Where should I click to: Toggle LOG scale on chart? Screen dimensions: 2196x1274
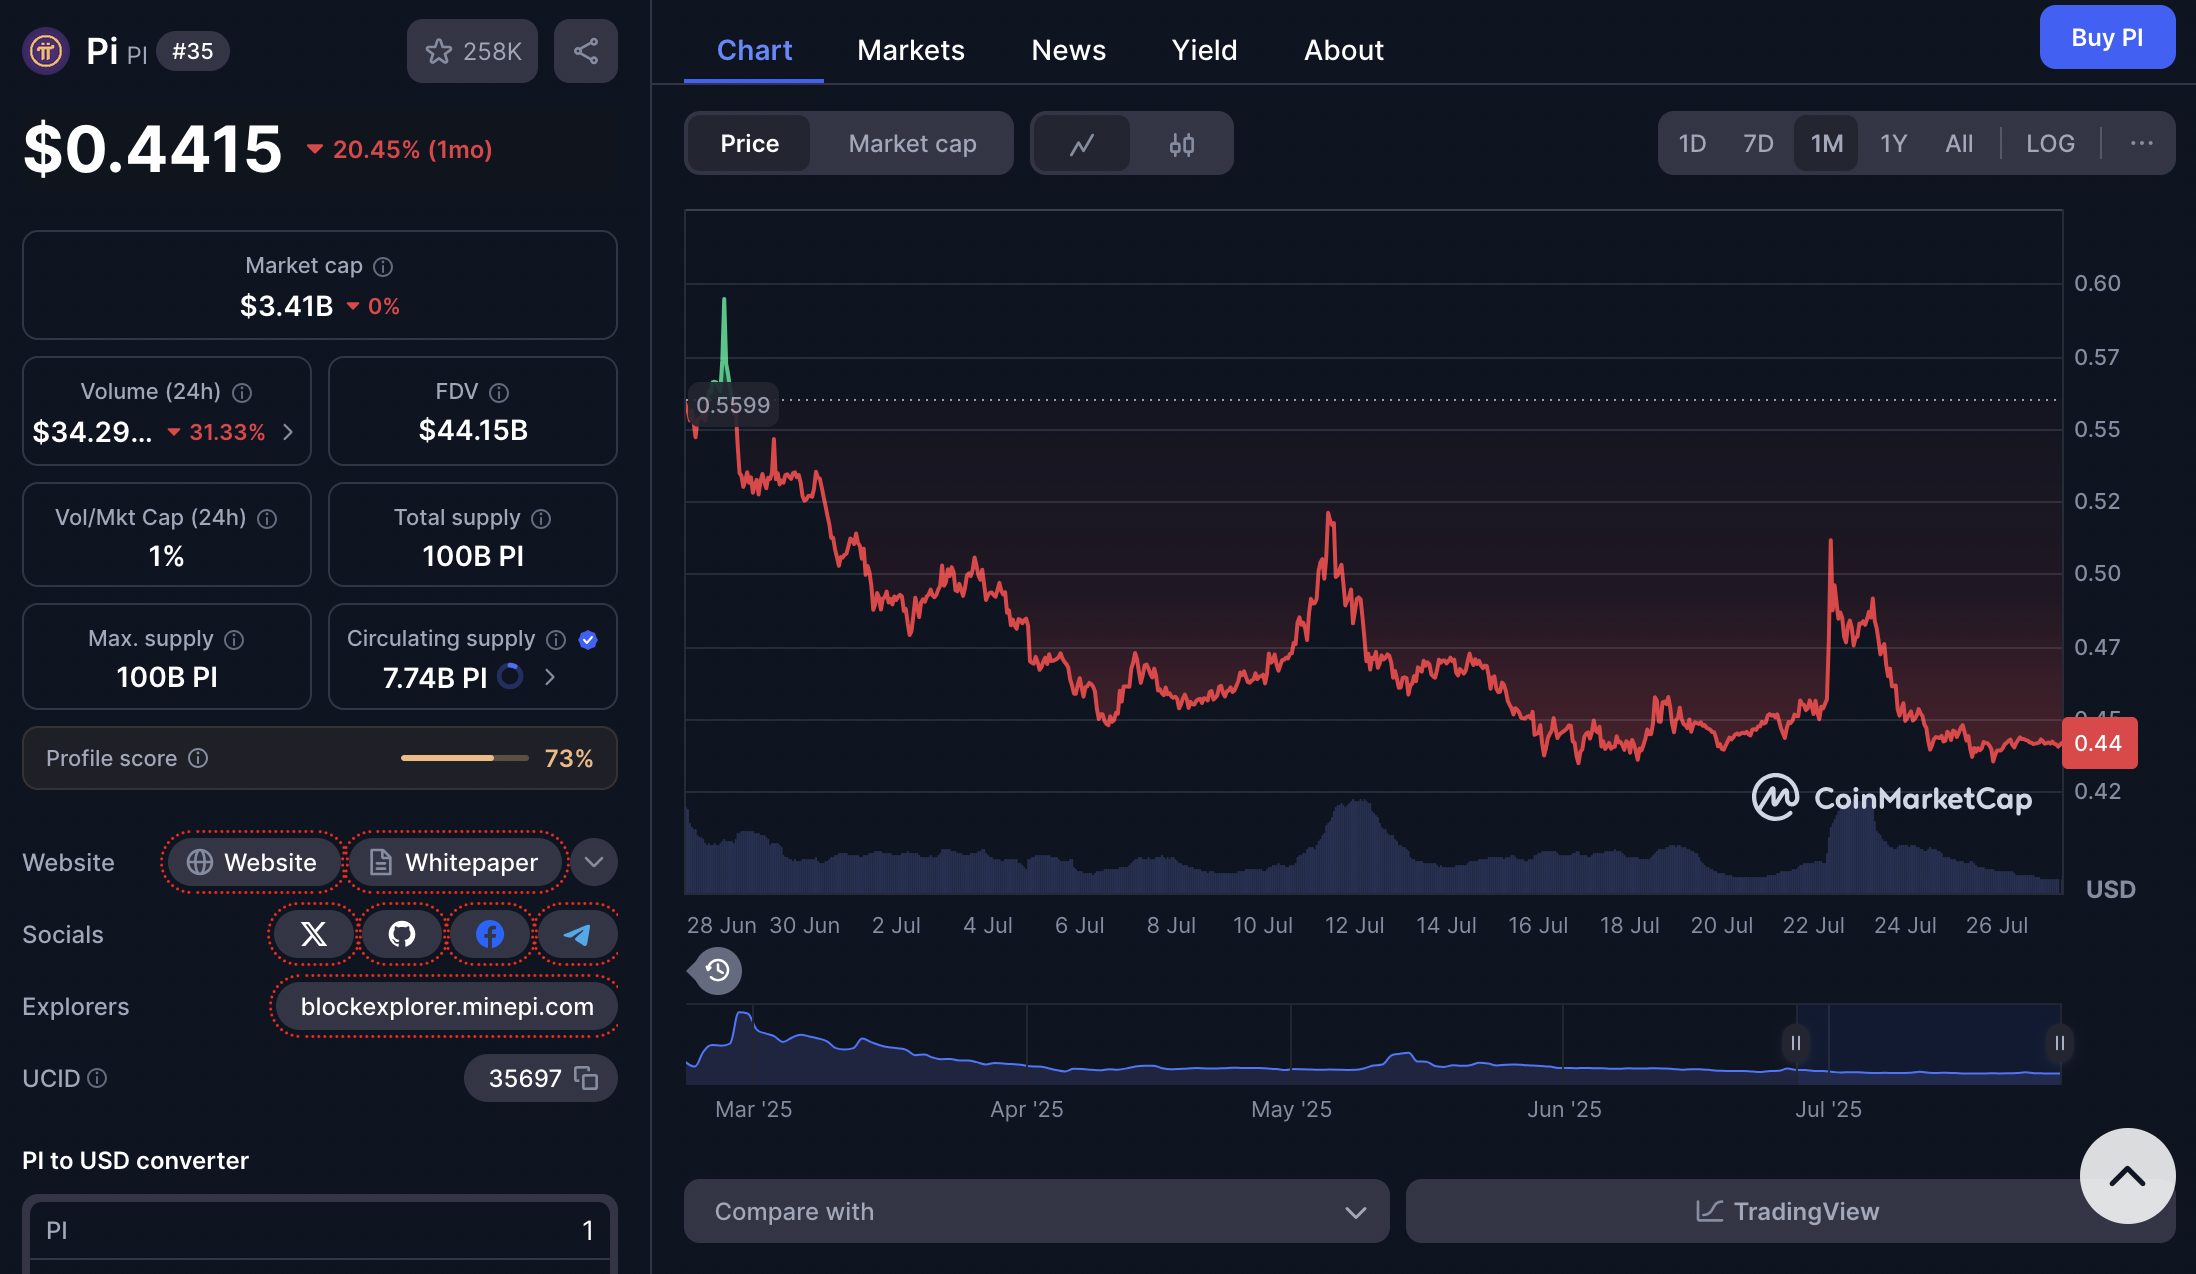coord(2050,144)
